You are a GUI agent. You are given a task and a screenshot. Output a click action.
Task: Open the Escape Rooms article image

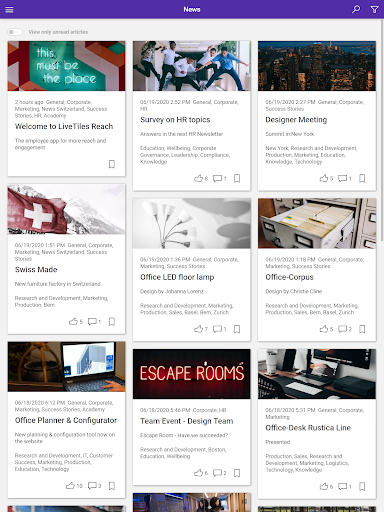point(192,374)
